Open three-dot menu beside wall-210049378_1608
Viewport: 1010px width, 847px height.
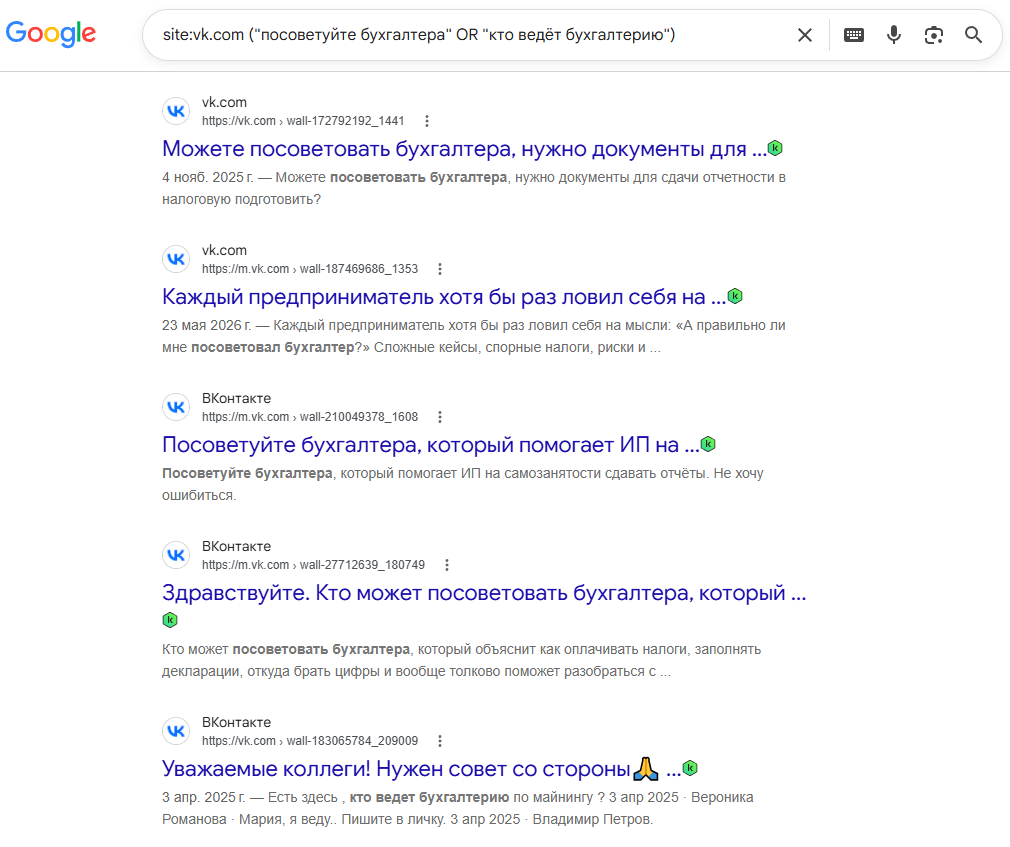440,417
